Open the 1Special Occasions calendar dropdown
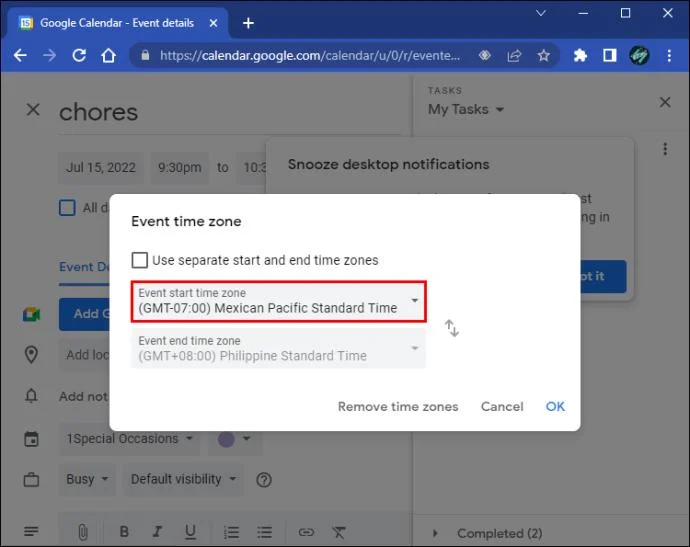 coord(129,439)
